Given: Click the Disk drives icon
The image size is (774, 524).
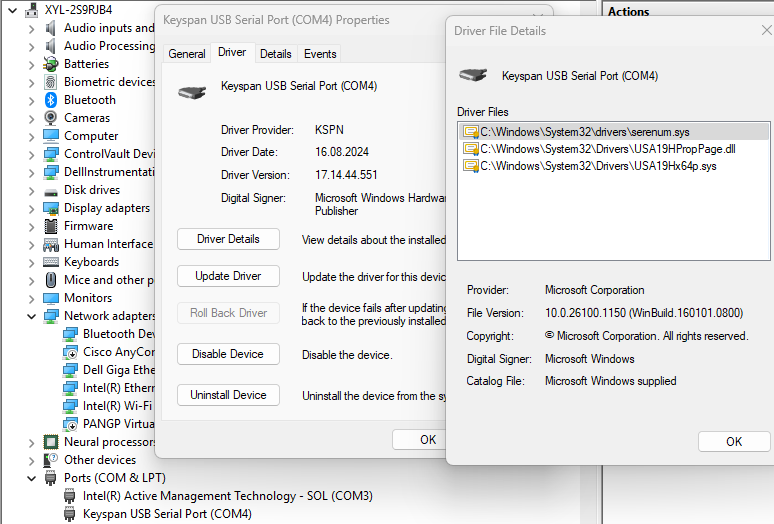Looking at the screenshot, I should 50,191.
